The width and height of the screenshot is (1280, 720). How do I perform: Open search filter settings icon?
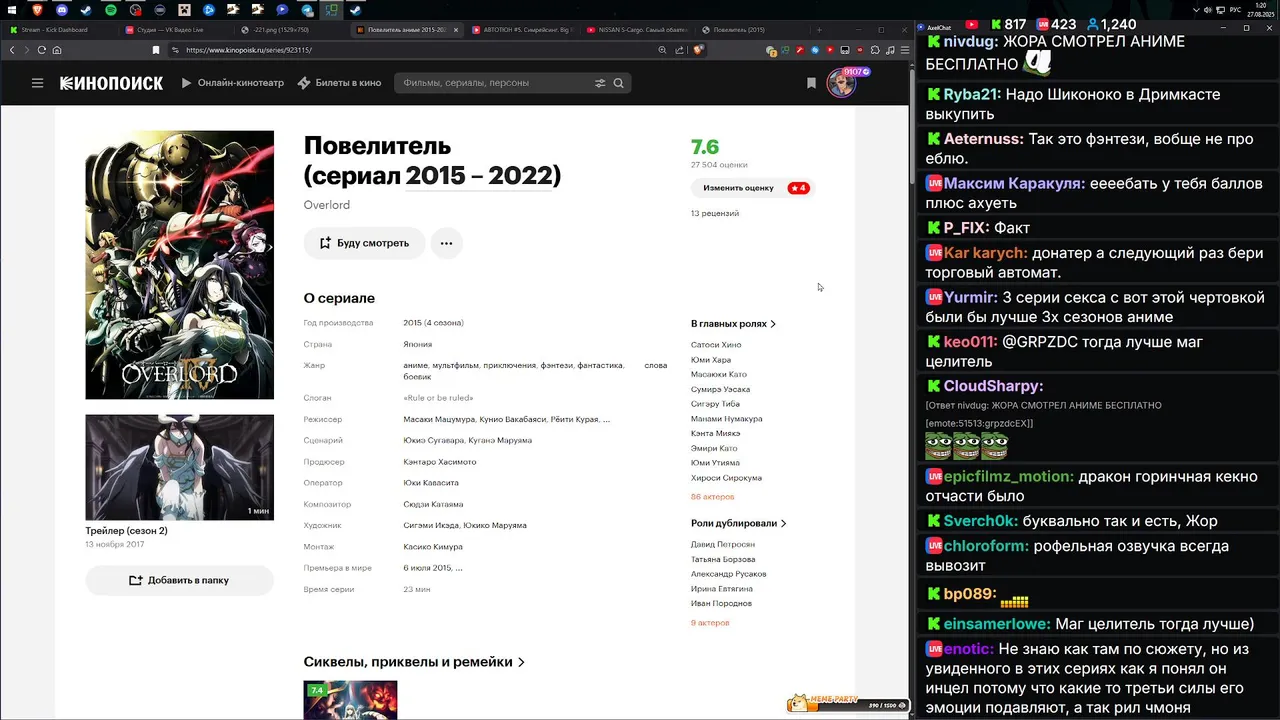[x=600, y=83]
